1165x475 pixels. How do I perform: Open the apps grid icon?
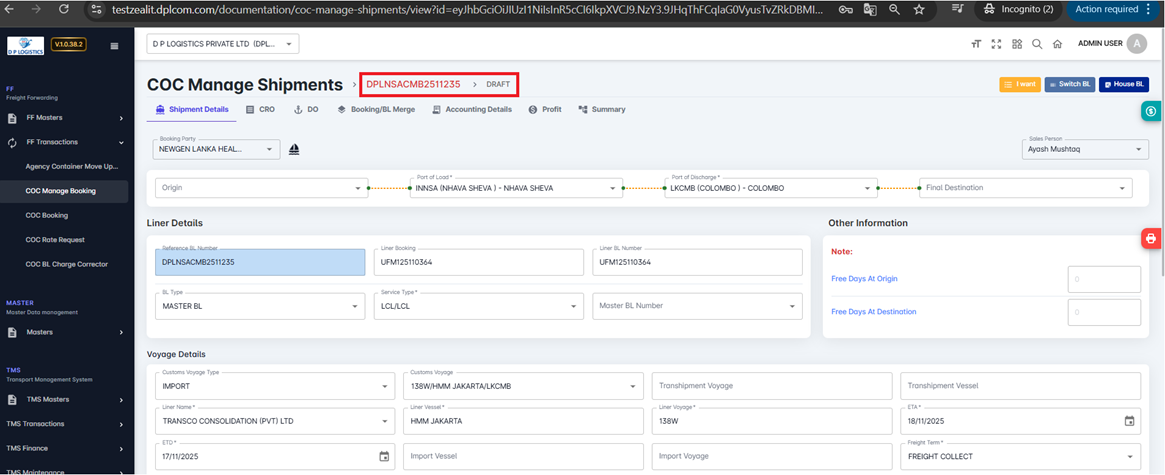click(x=1017, y=44)
